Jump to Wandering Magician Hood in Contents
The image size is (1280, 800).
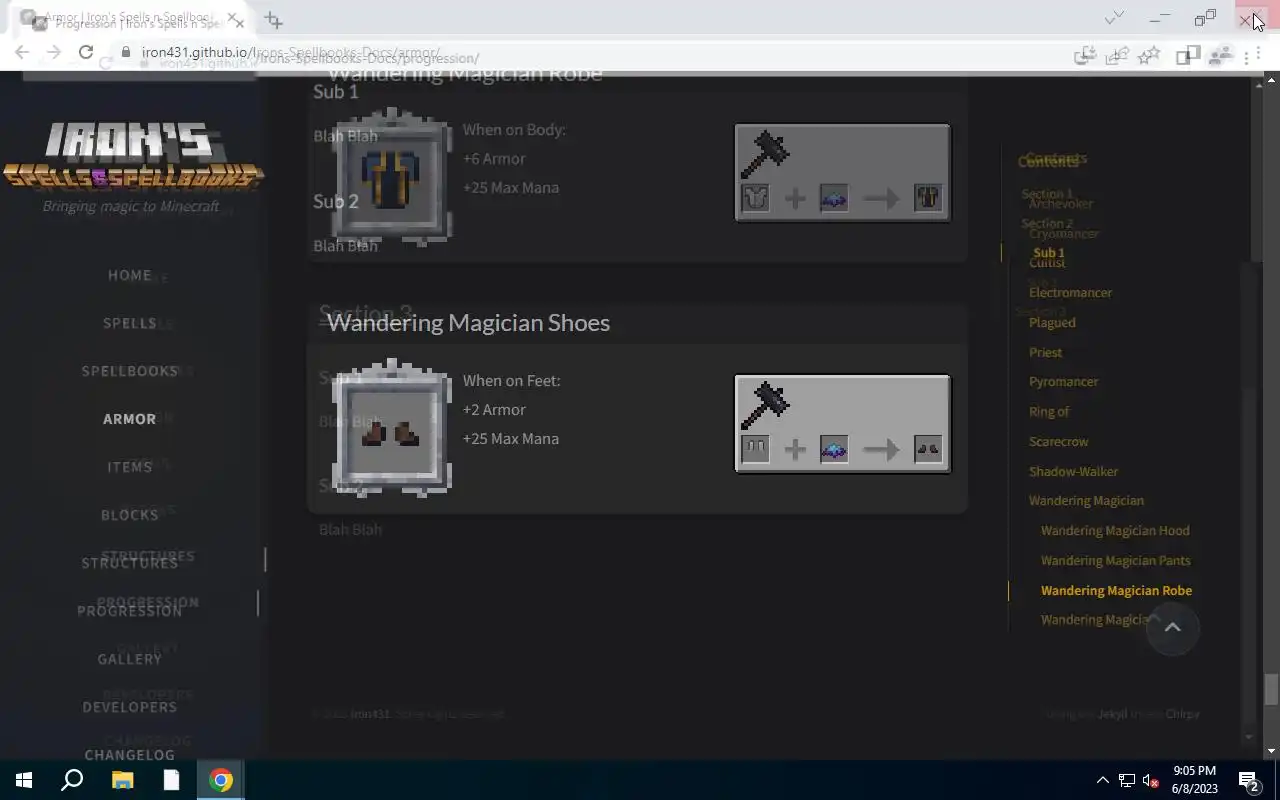click(x=1115, y=531)
